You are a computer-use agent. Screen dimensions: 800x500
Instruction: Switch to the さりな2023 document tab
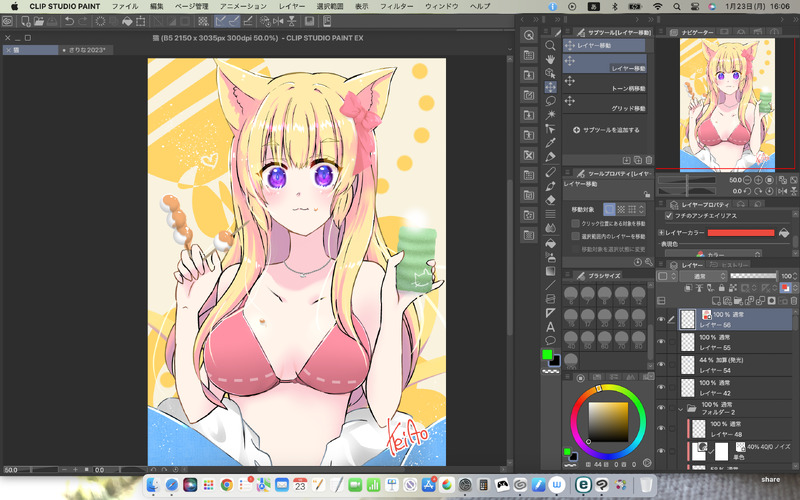[x=86, y=50]
